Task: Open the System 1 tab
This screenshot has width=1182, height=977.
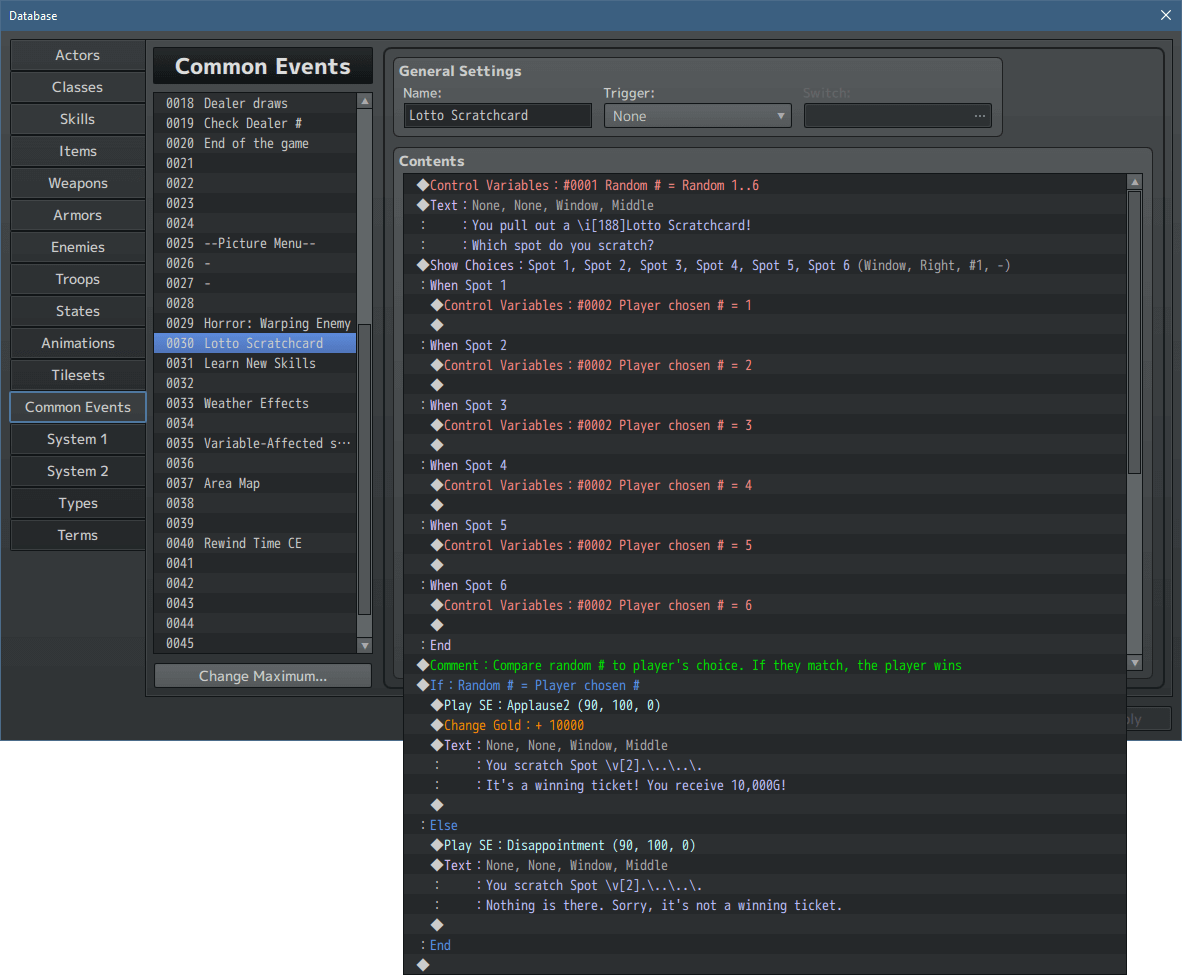Action: 78,439
